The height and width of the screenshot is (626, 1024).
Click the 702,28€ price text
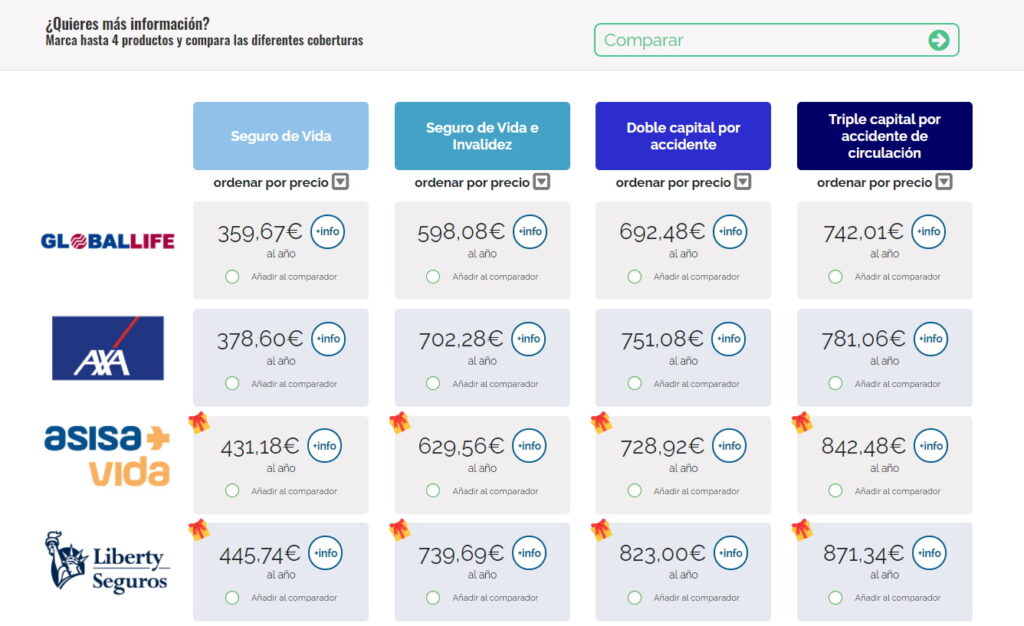click(461, 339)
